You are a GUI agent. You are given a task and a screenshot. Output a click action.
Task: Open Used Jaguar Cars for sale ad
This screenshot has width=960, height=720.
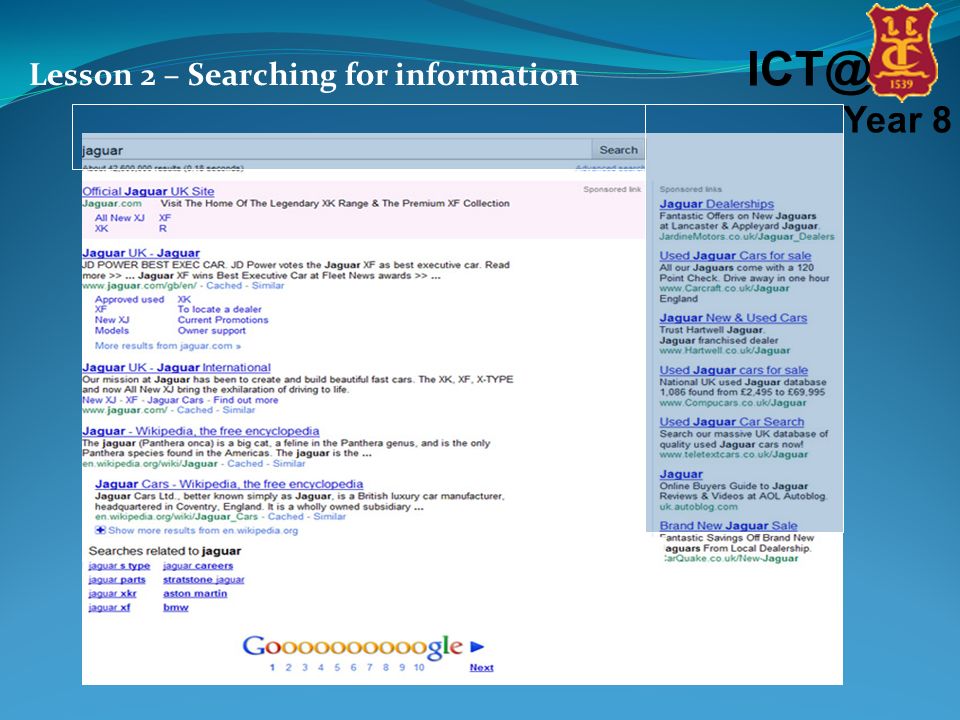[x=735, y=255]
